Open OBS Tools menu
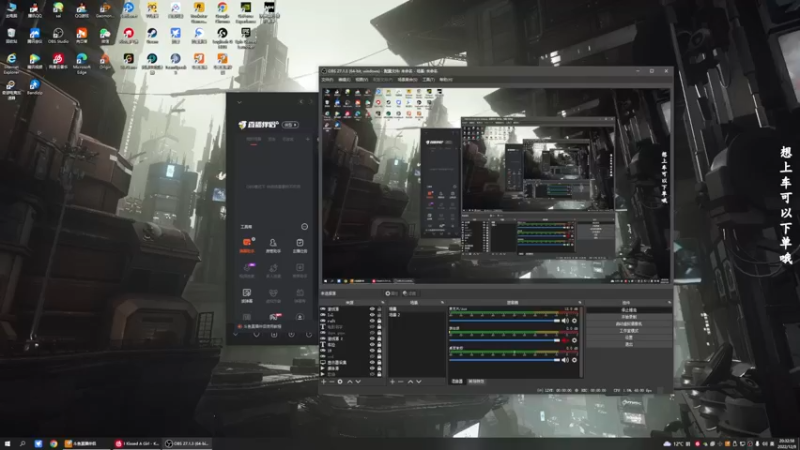 (429, 80)
